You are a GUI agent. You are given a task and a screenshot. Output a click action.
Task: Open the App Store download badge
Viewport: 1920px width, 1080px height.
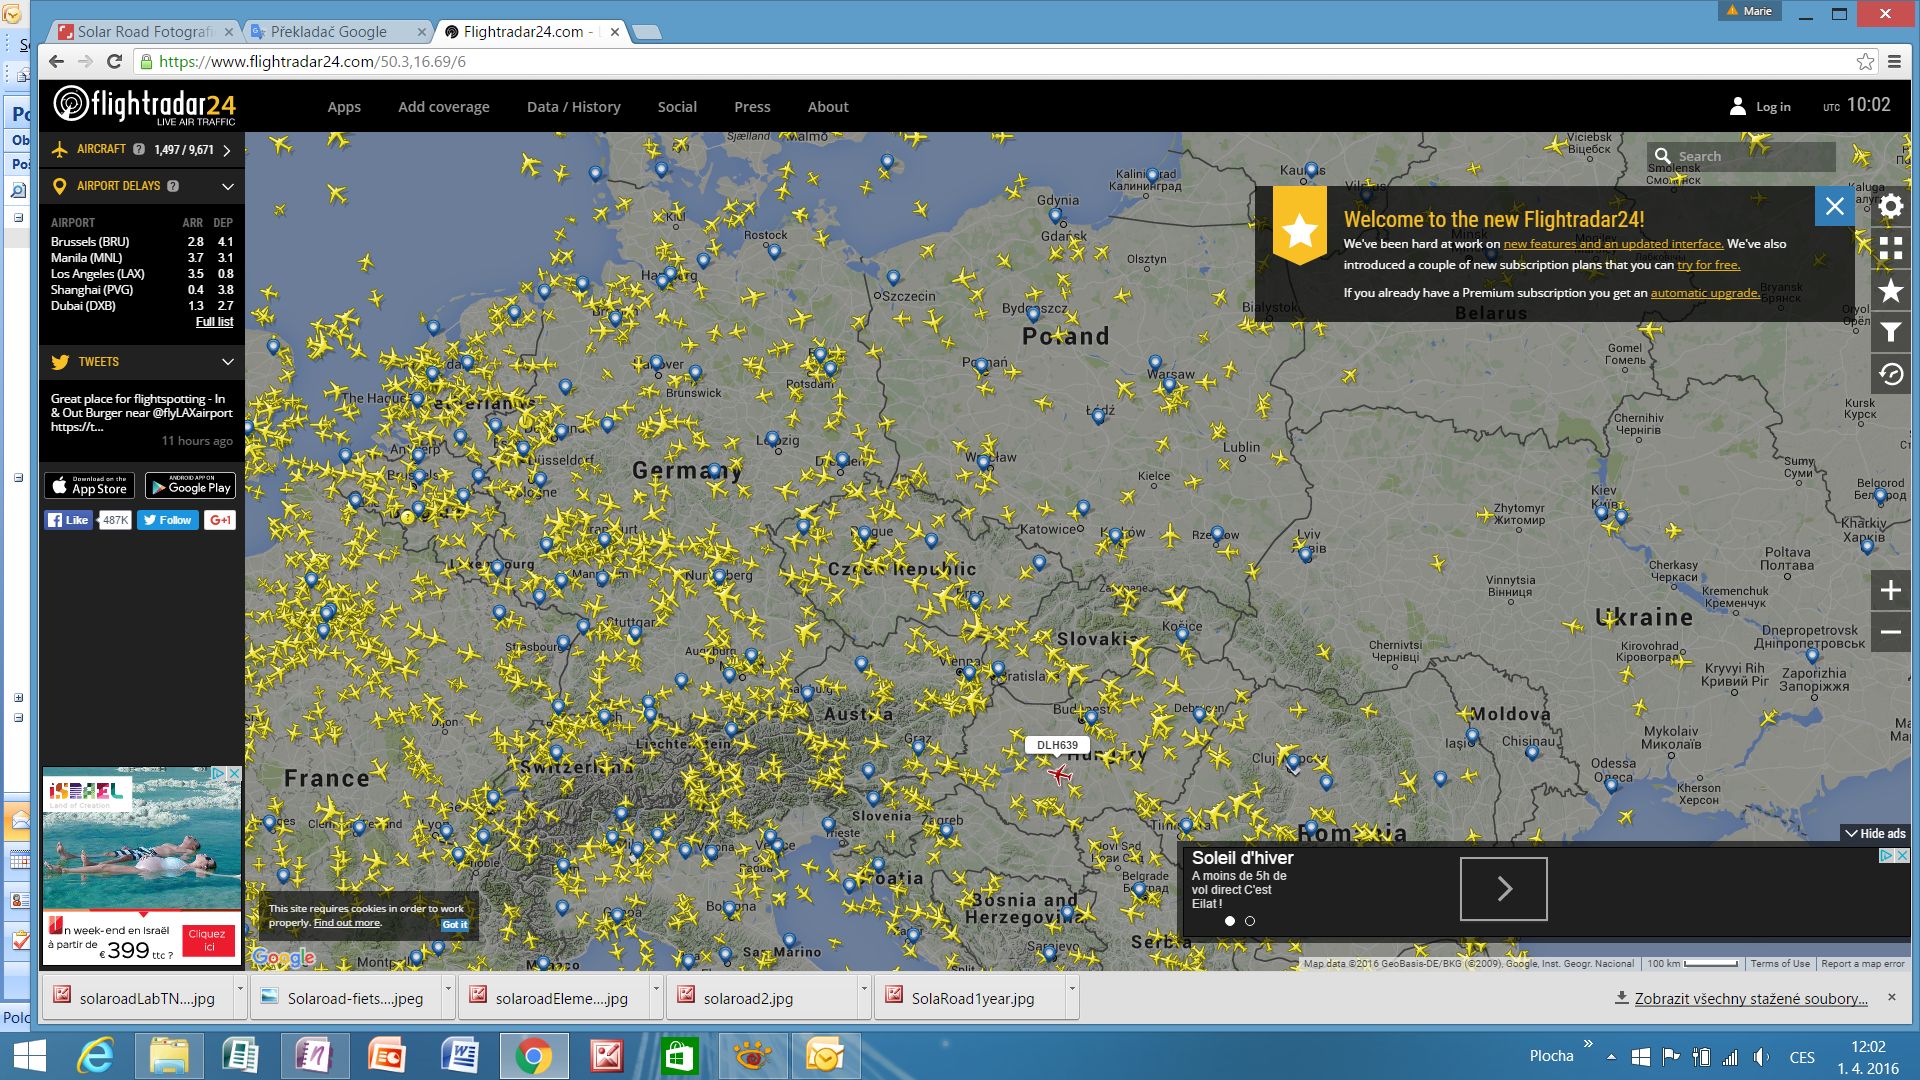89,486
